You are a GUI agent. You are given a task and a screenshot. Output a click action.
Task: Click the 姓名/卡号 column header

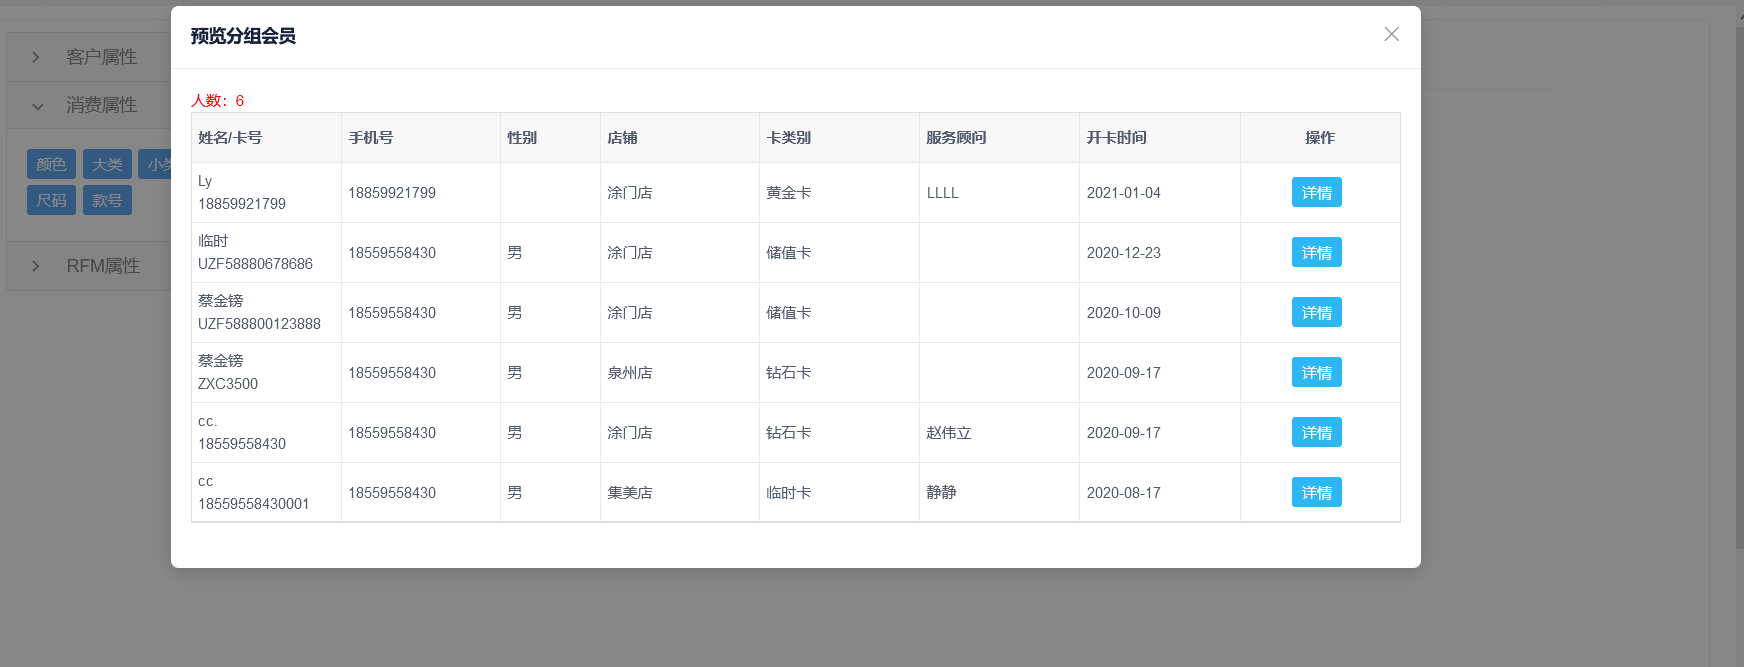230,138
